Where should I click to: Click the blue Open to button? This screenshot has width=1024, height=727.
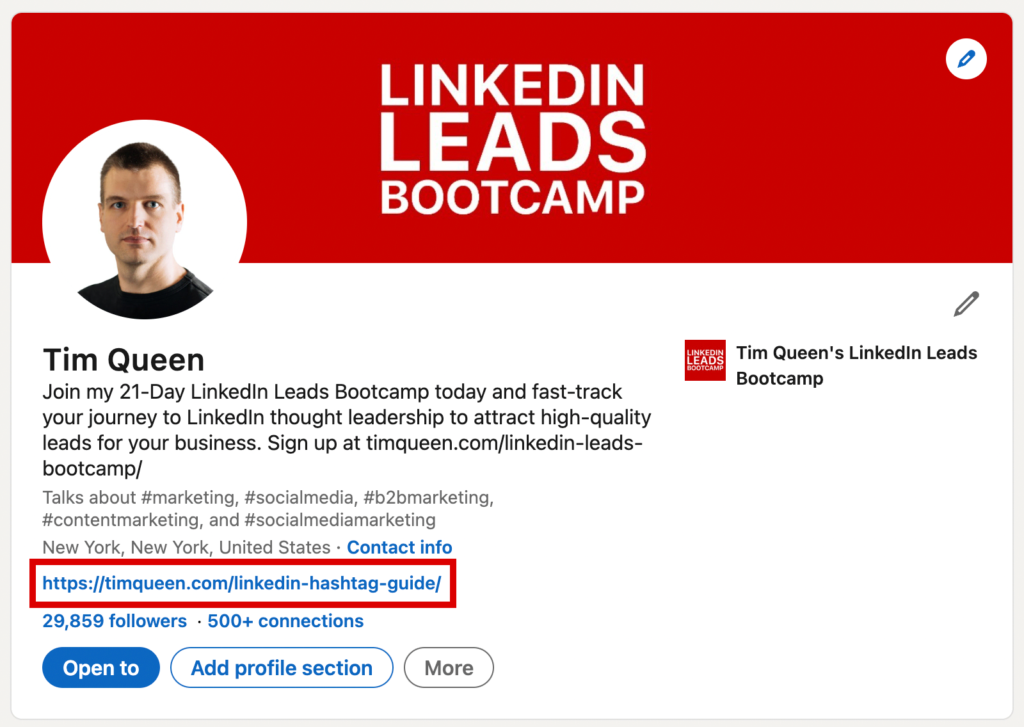coord(101,668)
